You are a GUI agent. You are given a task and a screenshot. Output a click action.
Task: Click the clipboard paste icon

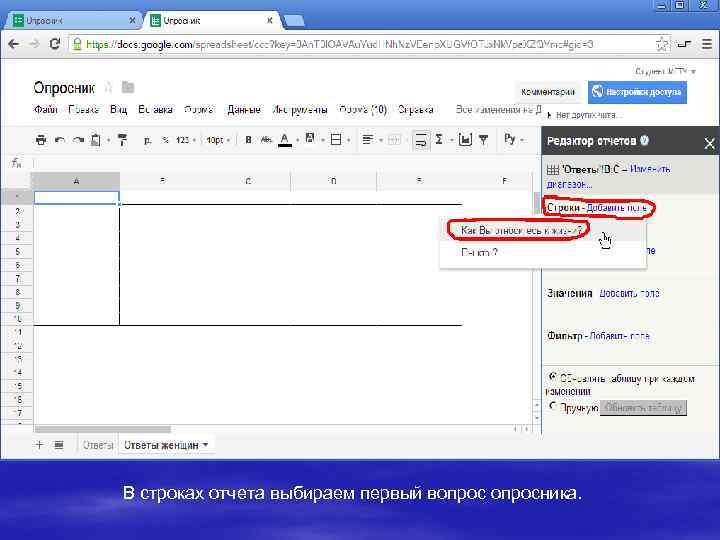click(96, 140)
